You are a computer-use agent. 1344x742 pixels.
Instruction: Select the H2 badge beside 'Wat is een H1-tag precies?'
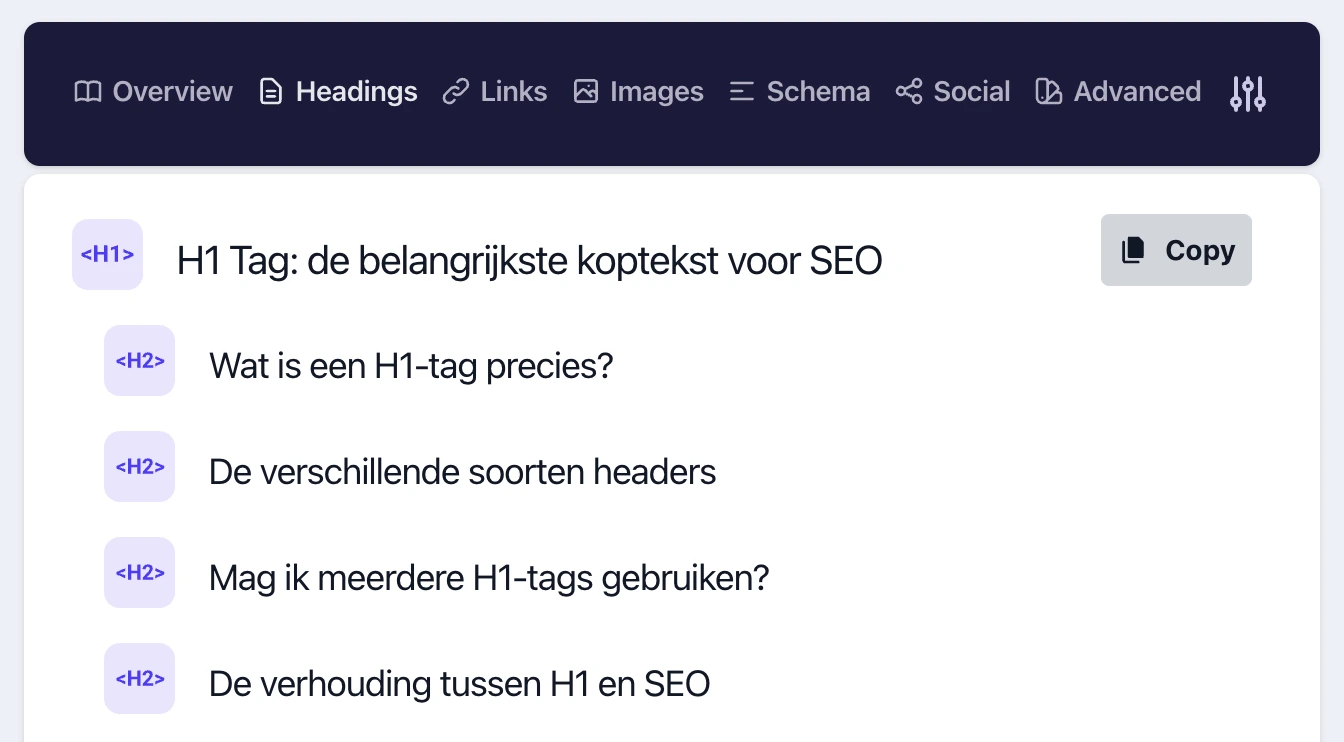click(139, 360)
